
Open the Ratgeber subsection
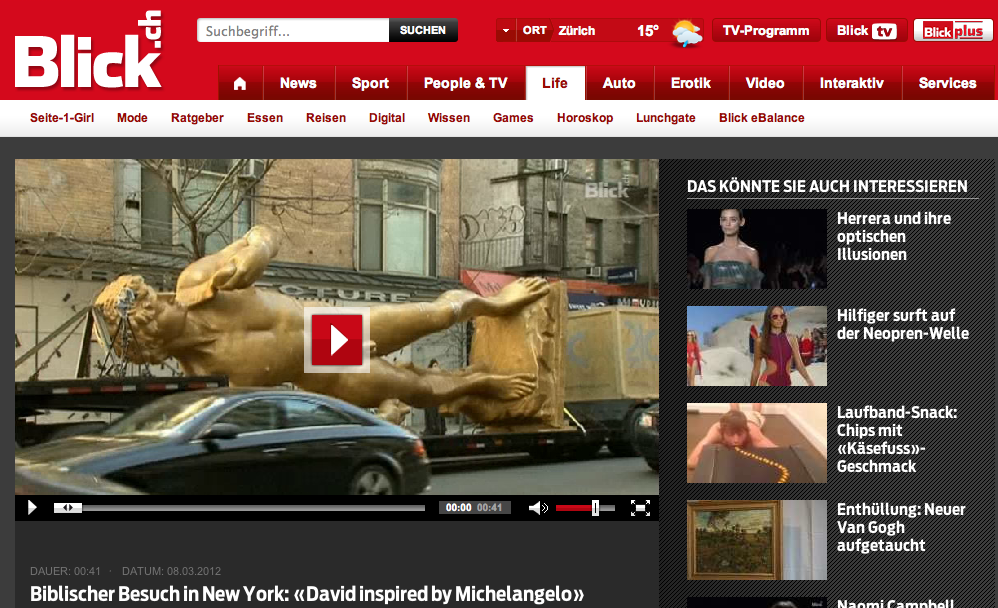pos(197,118)
